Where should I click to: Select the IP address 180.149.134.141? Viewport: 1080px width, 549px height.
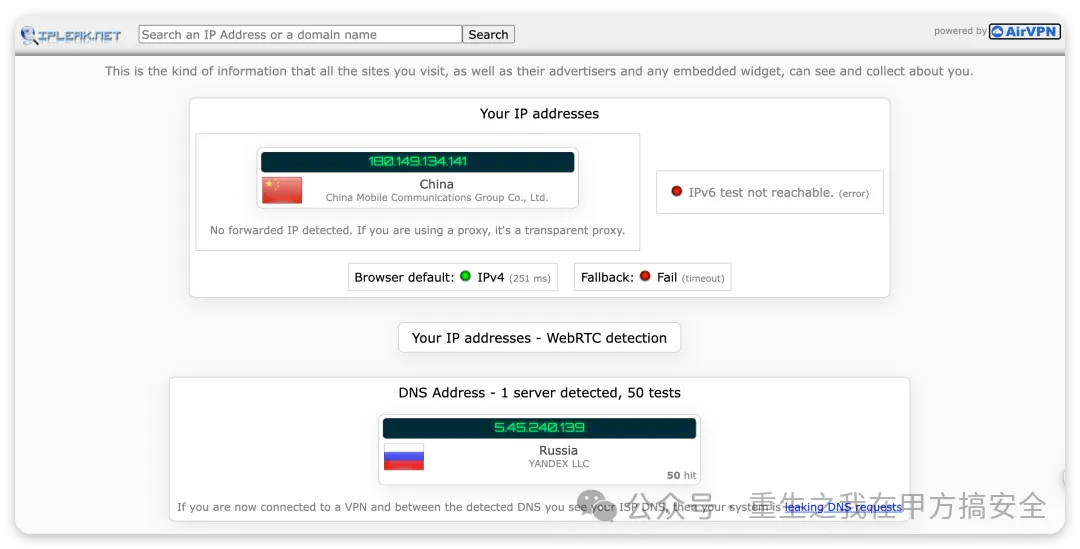point(417,161)
